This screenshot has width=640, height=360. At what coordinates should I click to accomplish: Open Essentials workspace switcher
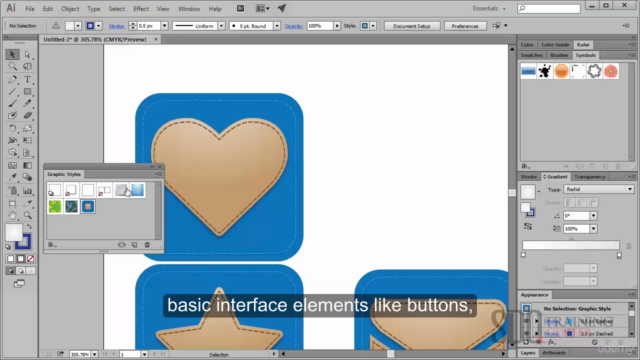click(489, 9)
